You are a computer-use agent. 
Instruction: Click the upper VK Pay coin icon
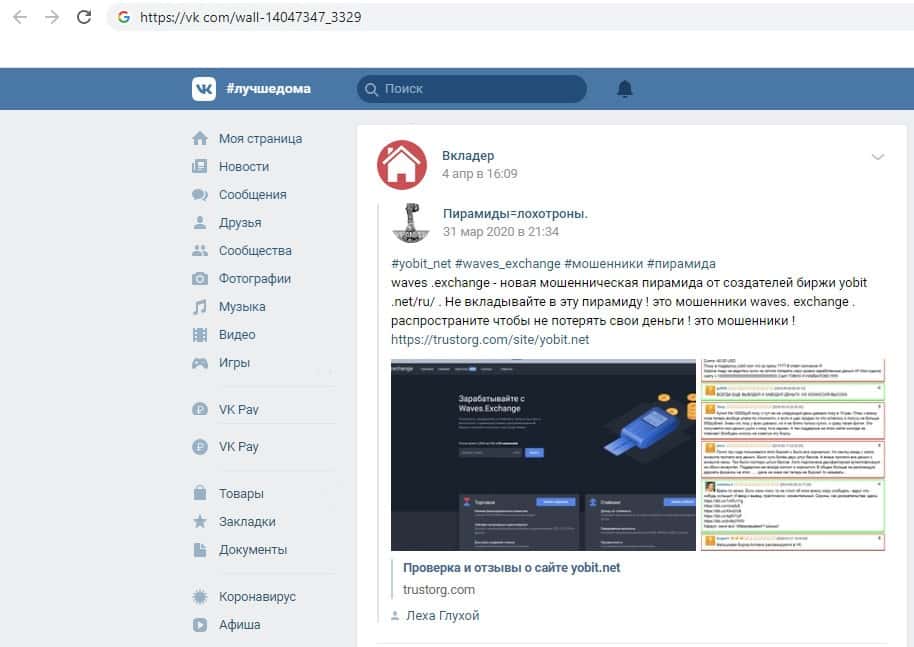point(200,409)
